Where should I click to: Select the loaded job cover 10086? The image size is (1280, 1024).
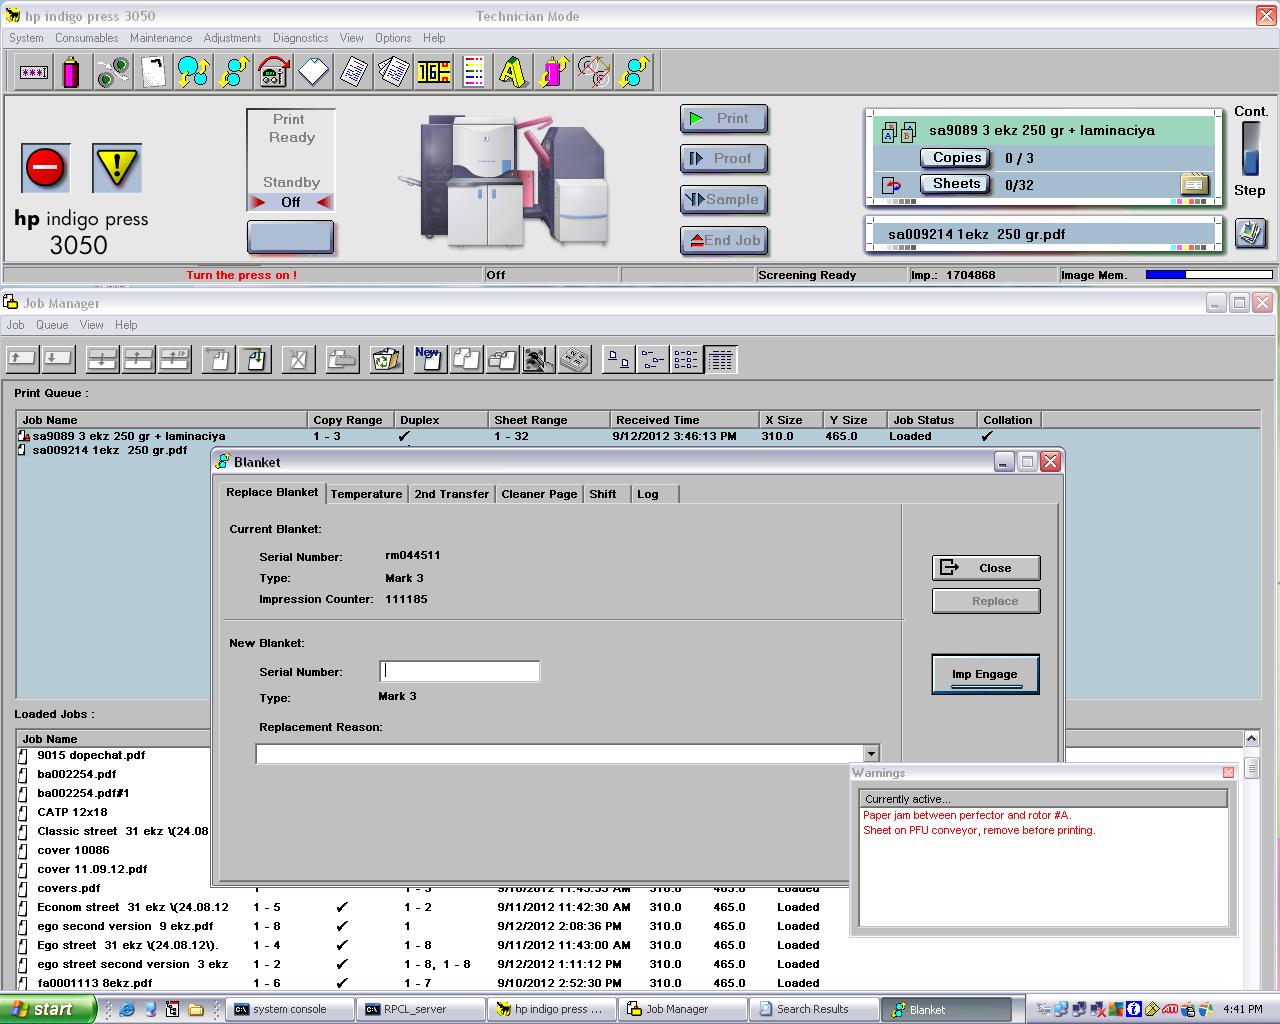[73, 850]
